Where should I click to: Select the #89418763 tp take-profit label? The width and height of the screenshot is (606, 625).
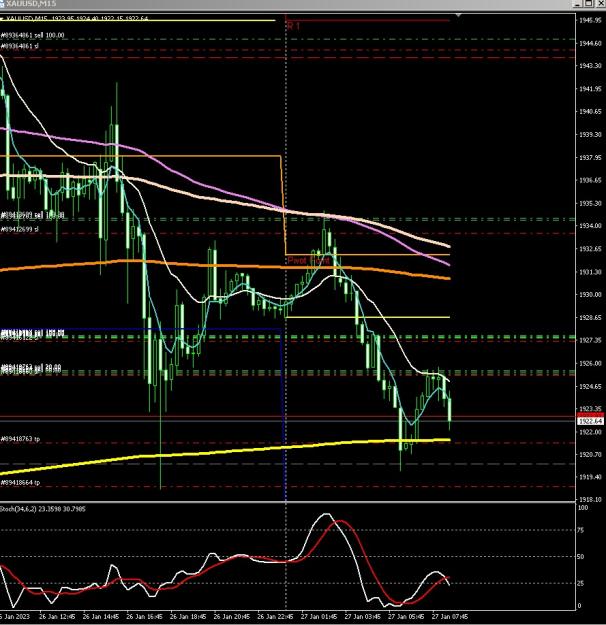(x=20, y=439)
